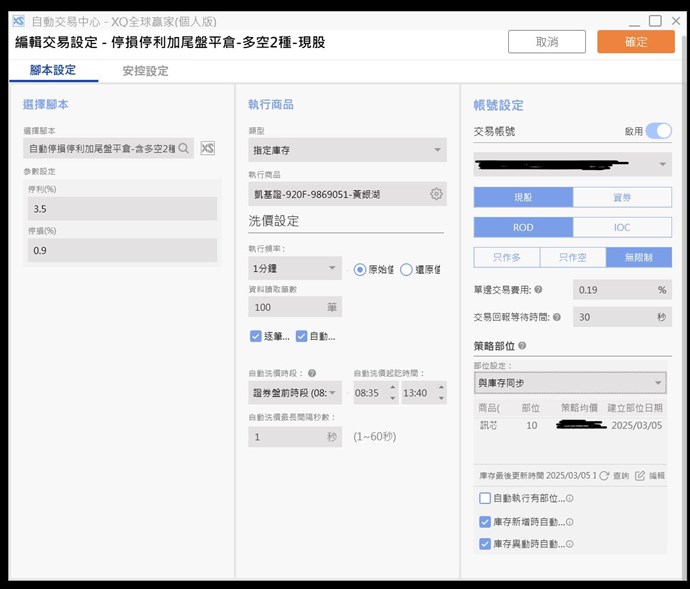Check the 自動執行有部位 checkbox

click(485, 498)
